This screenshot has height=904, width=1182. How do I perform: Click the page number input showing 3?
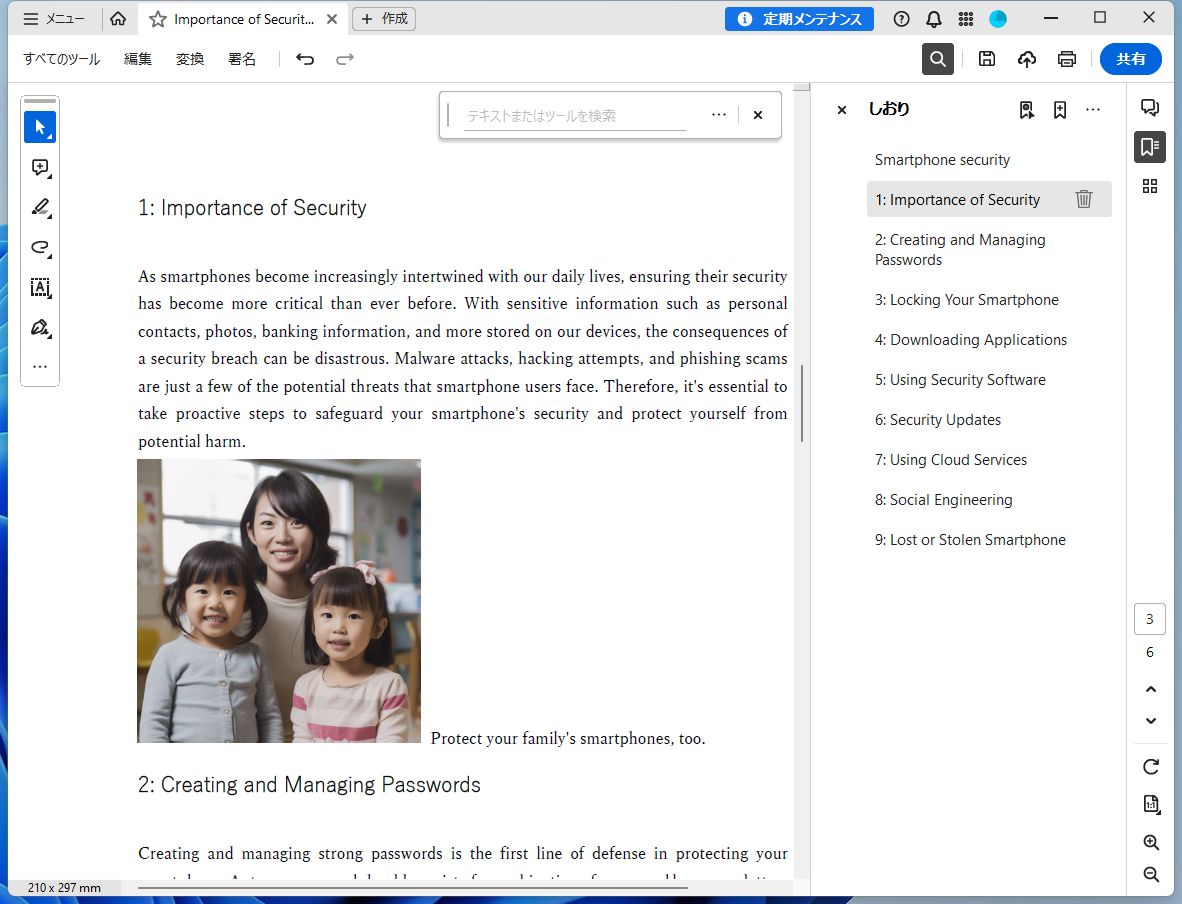pos(1149,619)
